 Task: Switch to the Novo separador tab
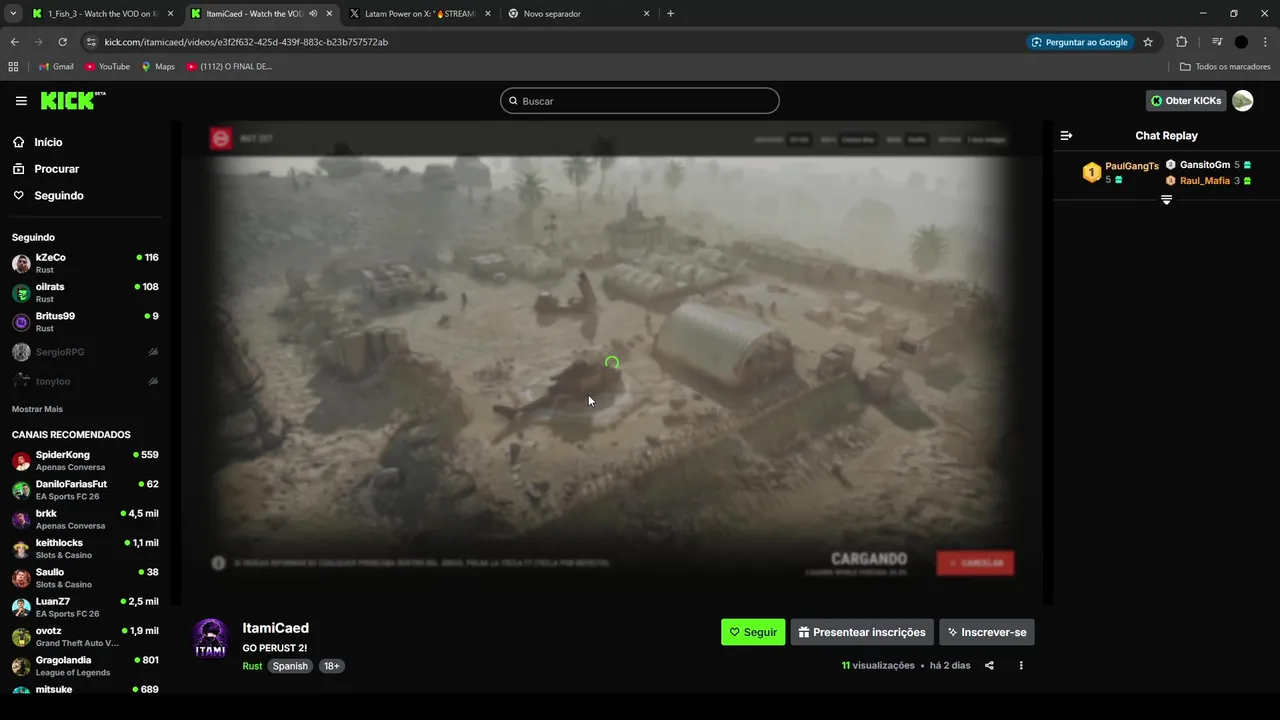(x=577, y=14)
